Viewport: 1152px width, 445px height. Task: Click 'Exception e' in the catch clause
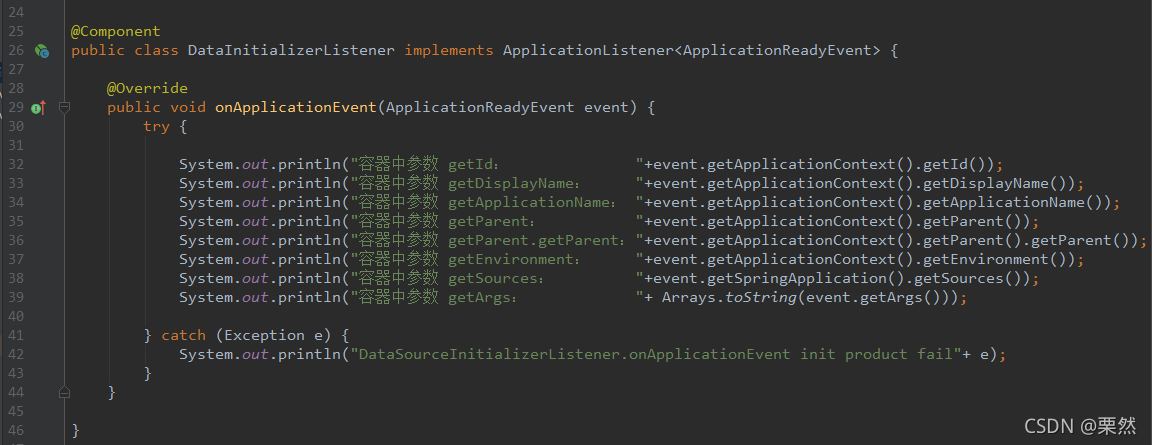click(x=273, y=336)
